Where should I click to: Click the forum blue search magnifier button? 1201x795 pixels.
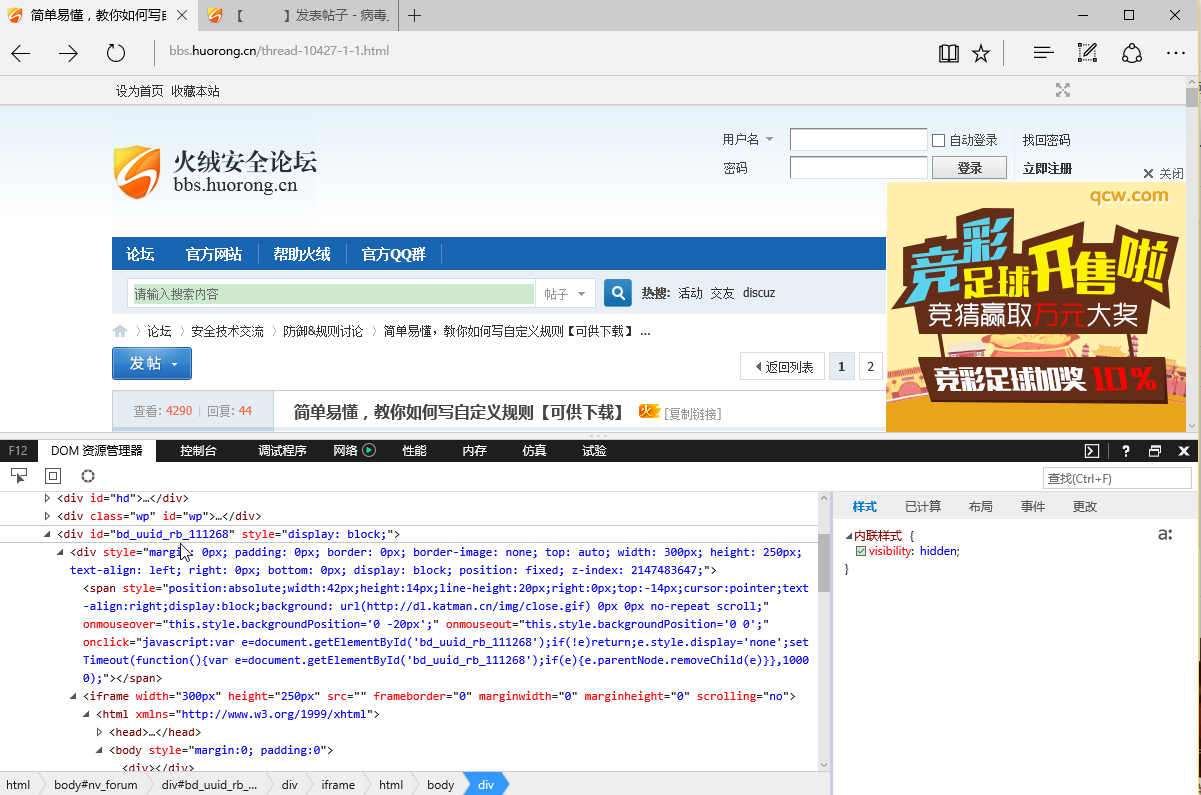(618, 293)
